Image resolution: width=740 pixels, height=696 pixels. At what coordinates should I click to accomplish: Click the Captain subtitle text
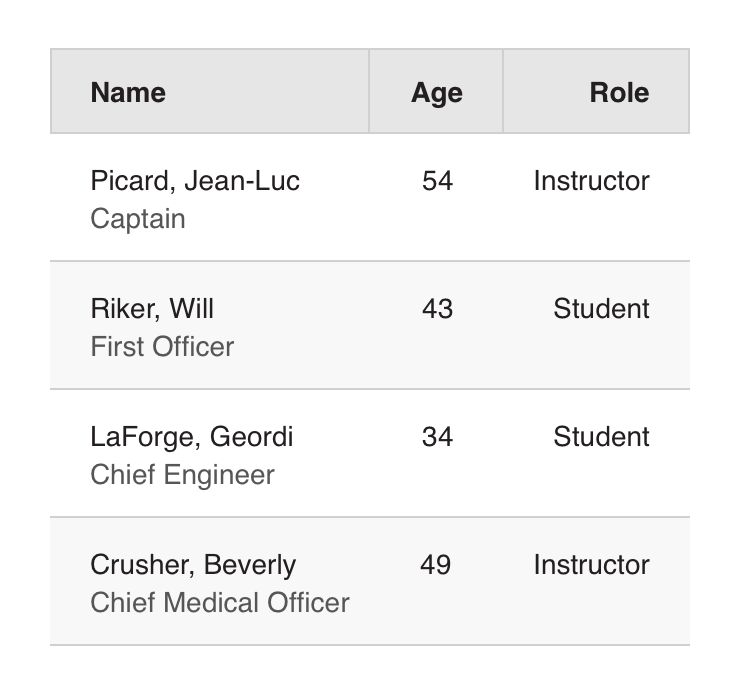pos(138,219)
